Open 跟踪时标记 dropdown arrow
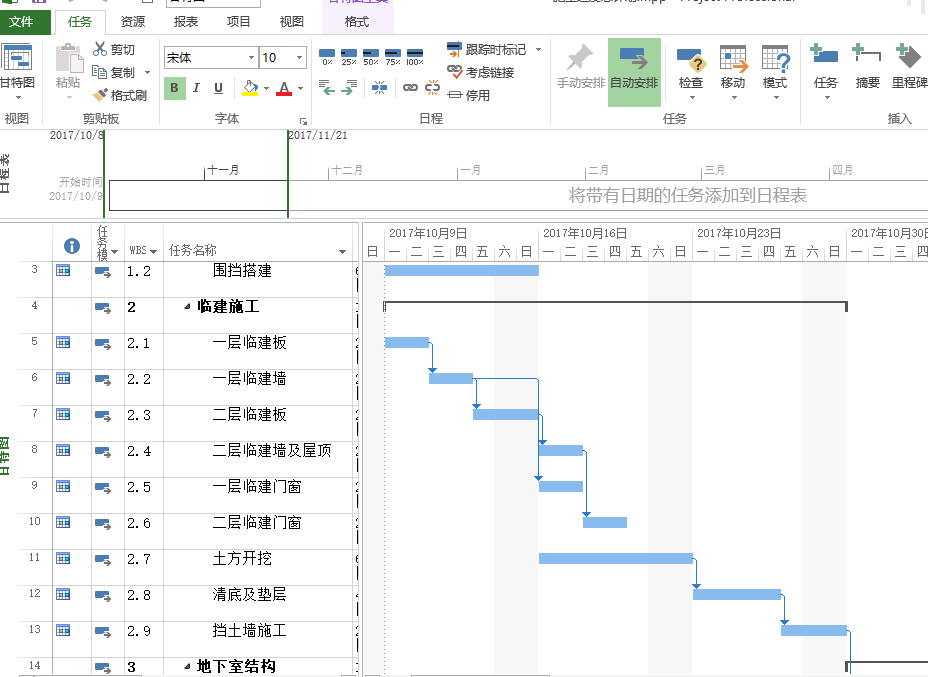This screenshot has height=677, width=928. (539, 50)
